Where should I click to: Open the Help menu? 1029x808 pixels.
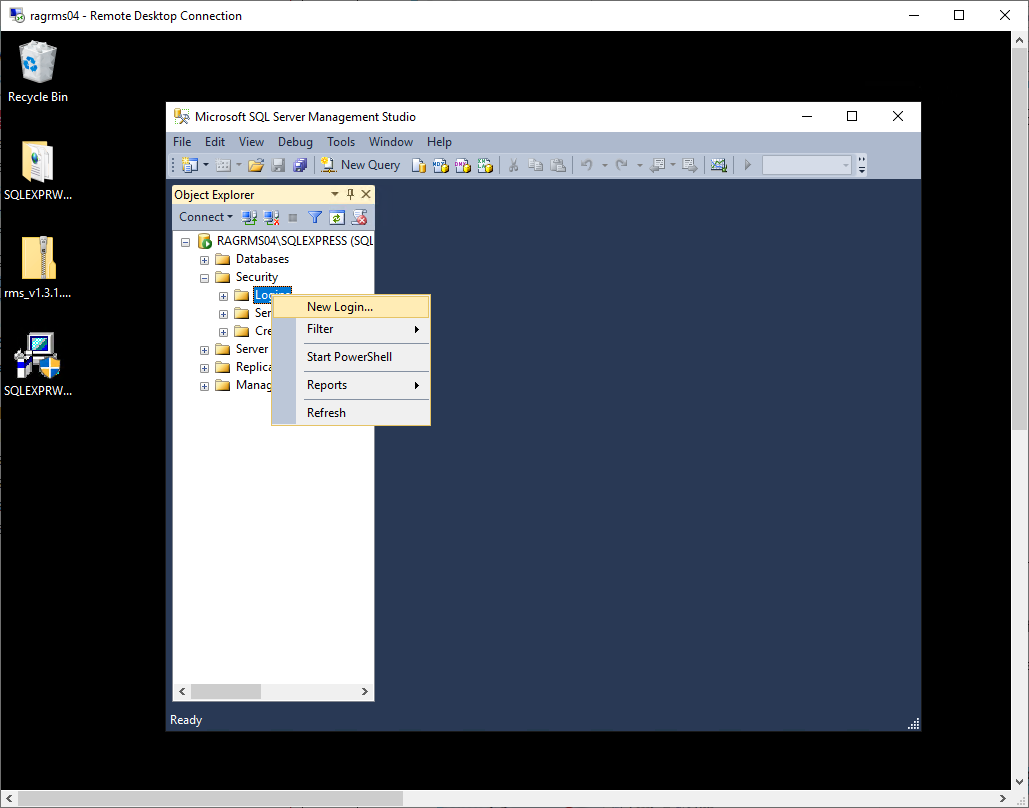439,142
